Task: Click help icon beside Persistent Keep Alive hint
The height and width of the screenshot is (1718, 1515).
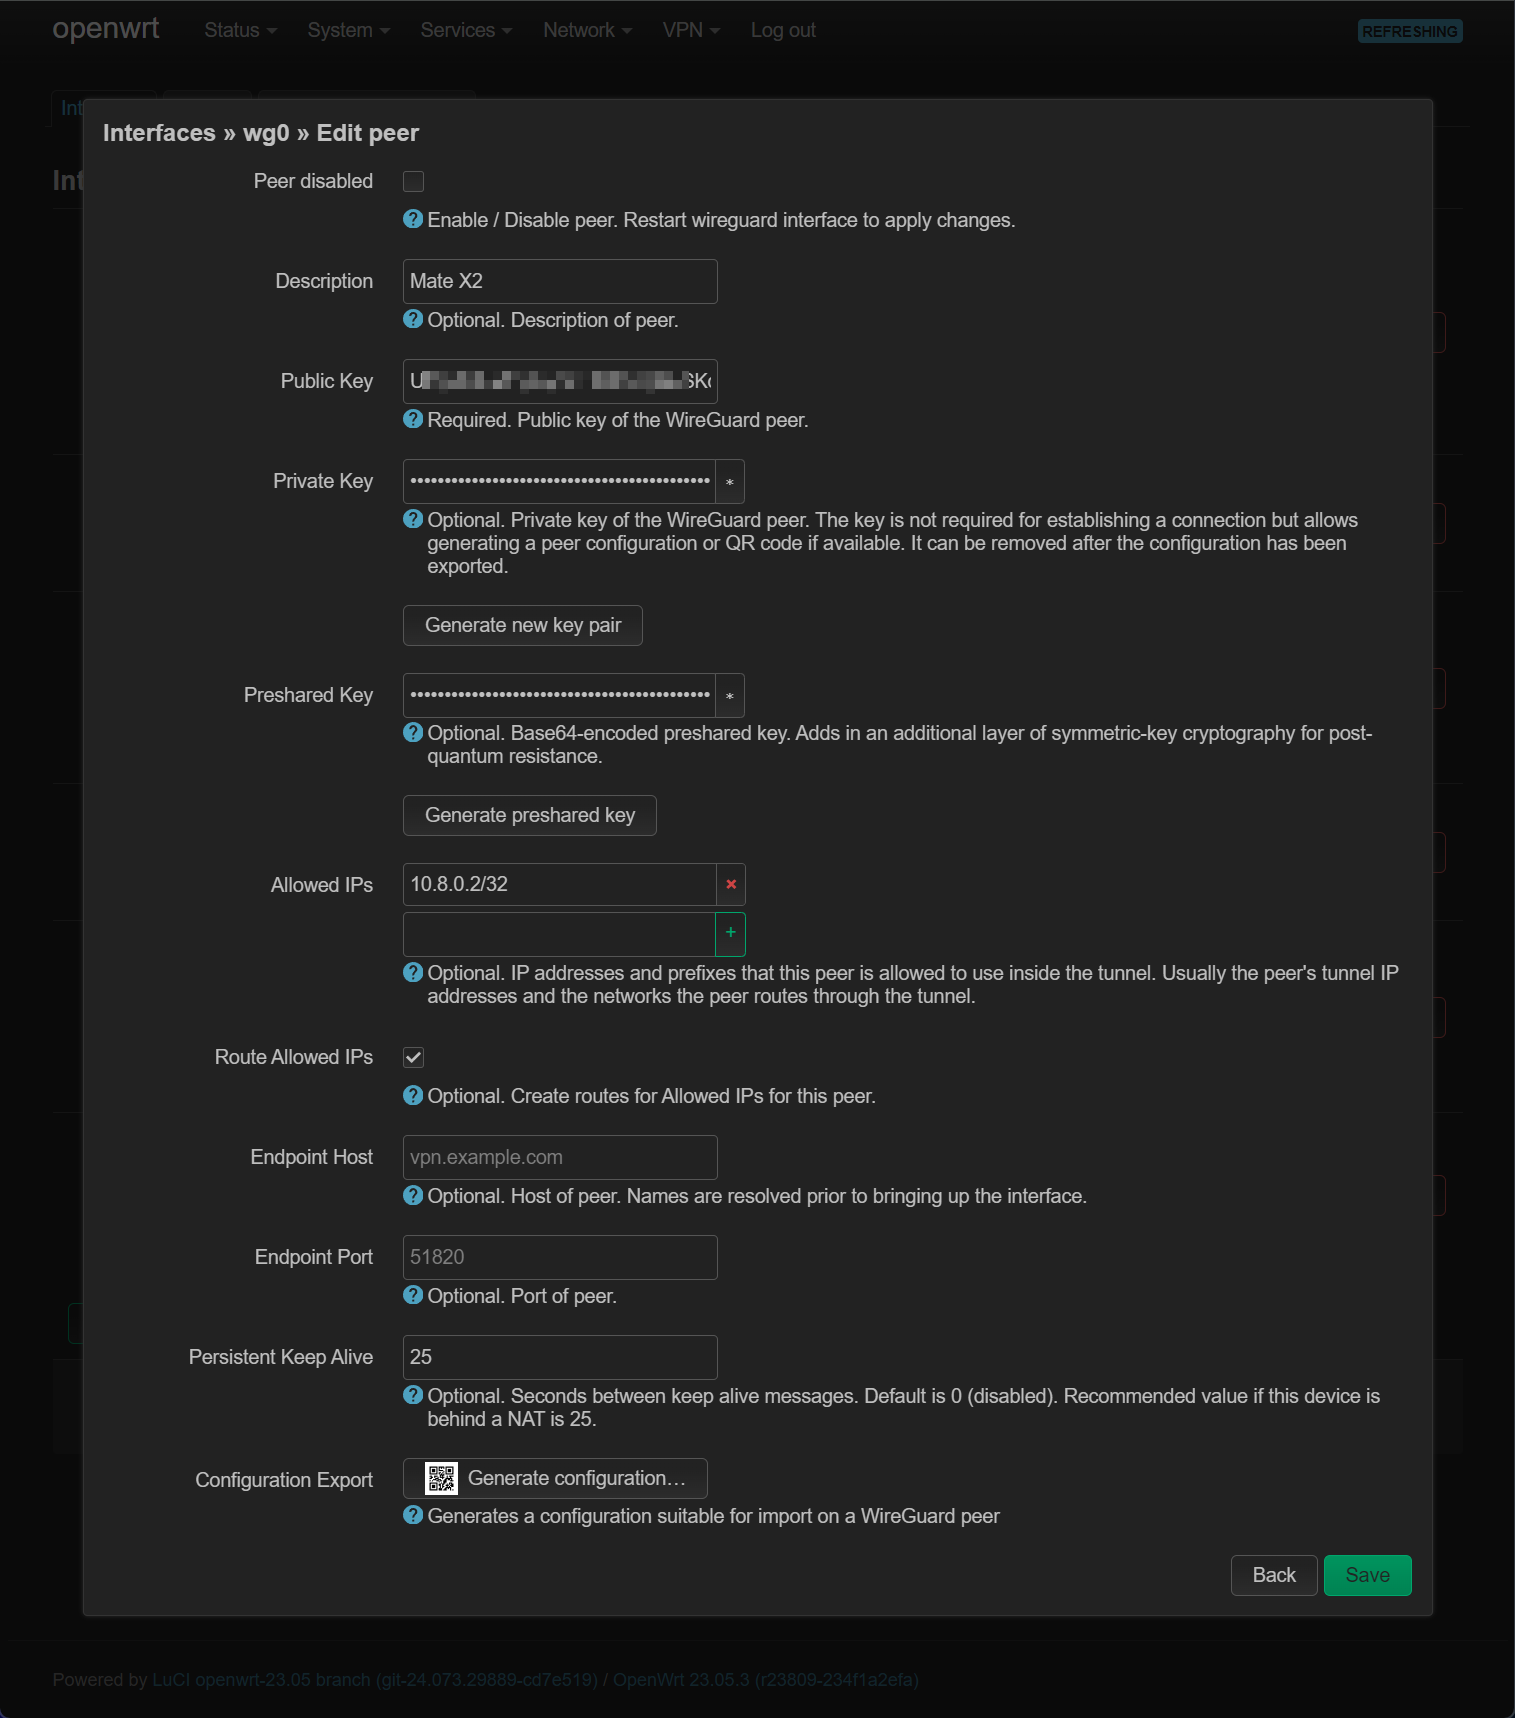Action: (413, 1395)
